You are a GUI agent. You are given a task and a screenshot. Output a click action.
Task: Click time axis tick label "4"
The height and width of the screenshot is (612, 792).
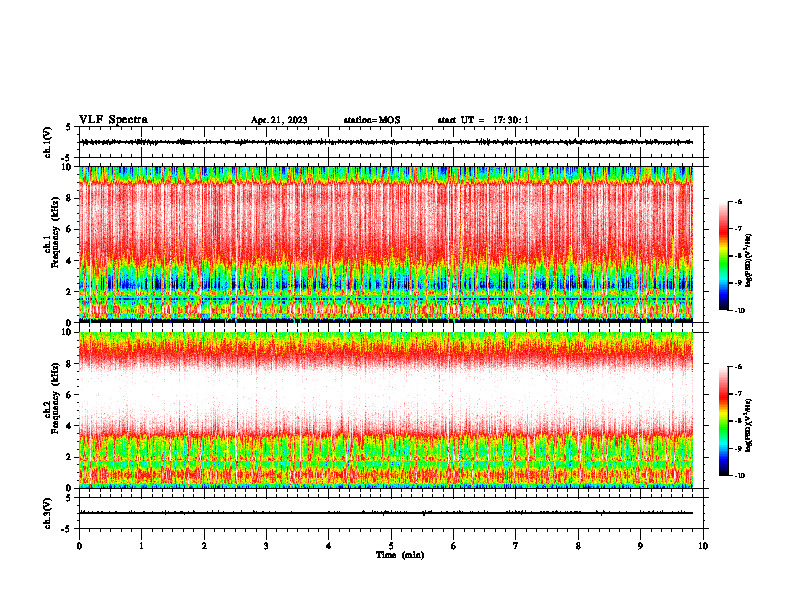329,546
